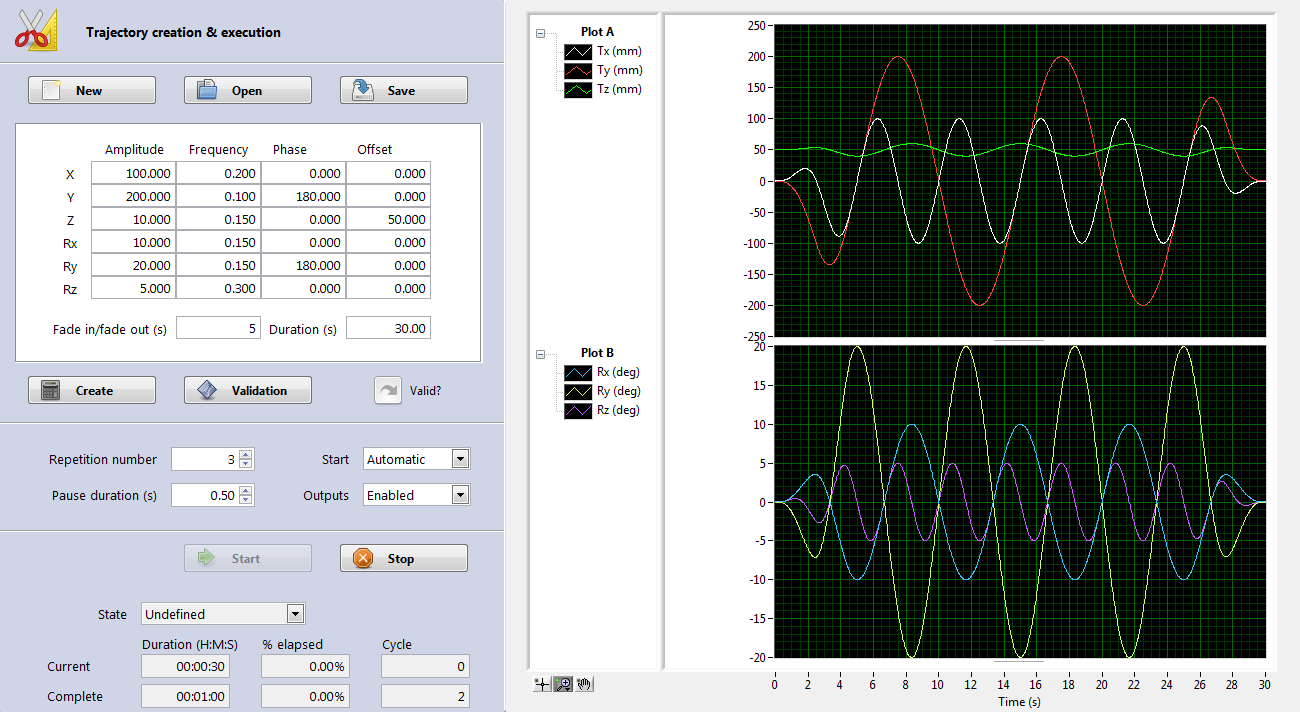This screenshot has height=712, width=1300.
Task: Click the Ry (deg) plot legend icon
Action: [578, 391]
